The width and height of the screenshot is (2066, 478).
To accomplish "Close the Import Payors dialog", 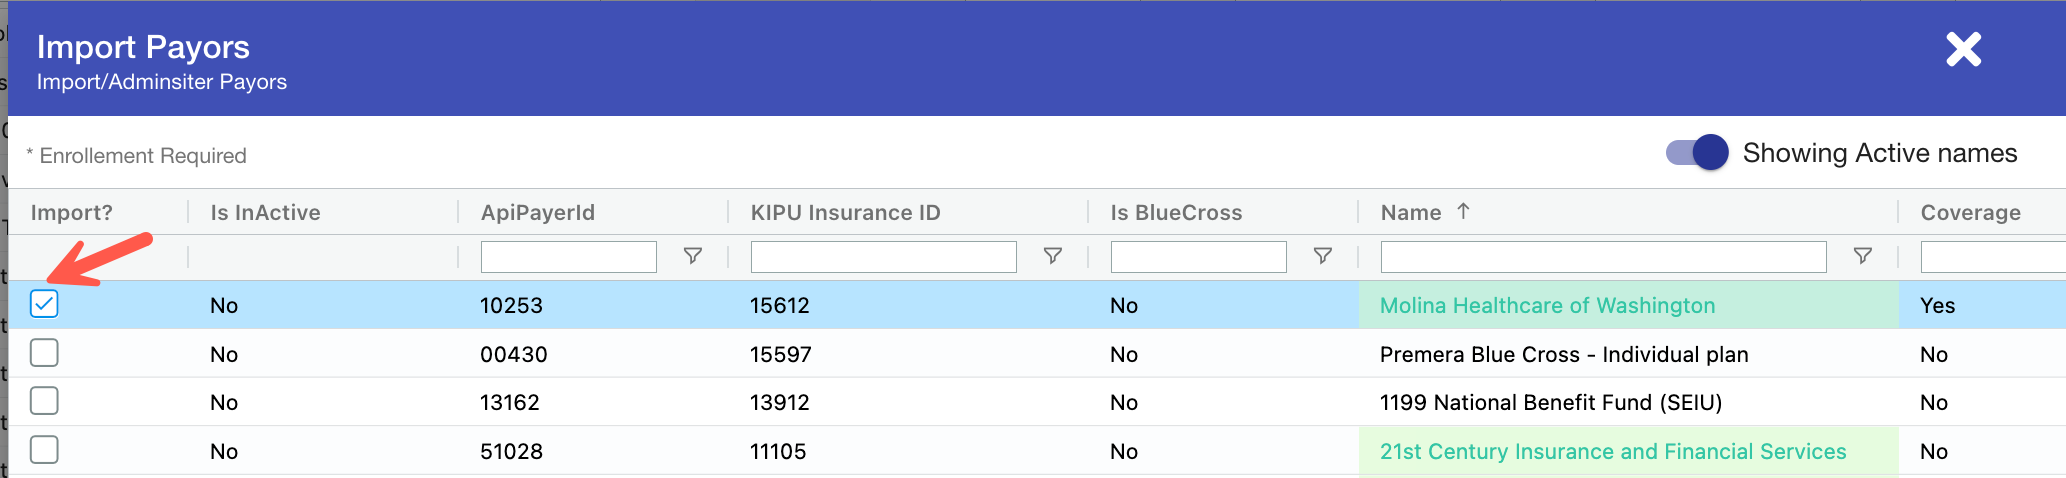I will 1963,49.
